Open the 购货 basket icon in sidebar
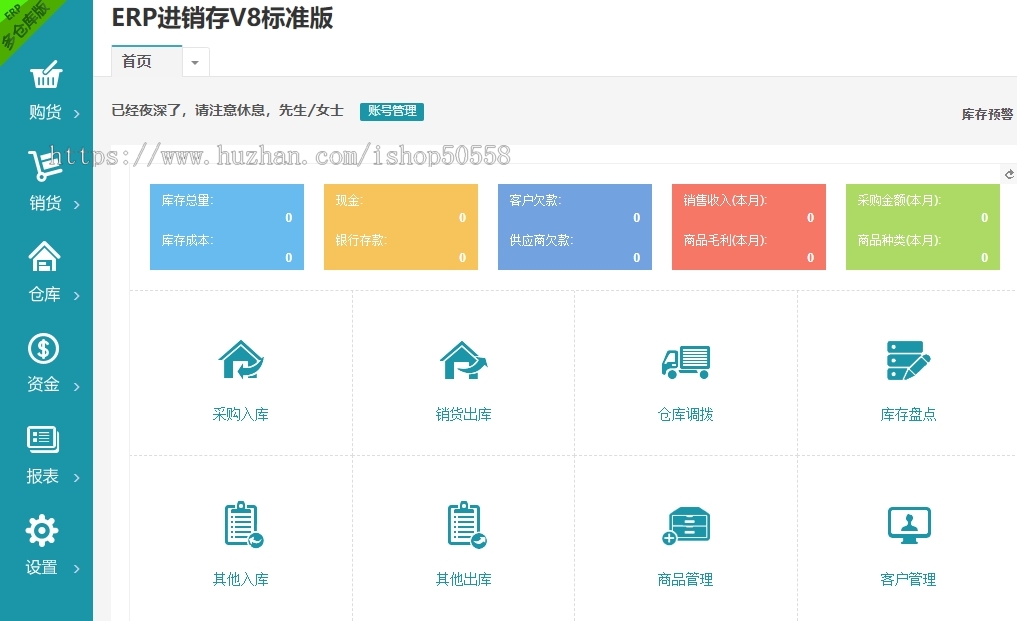Viewport: 1017px width, 621px height. click(46, 75)
